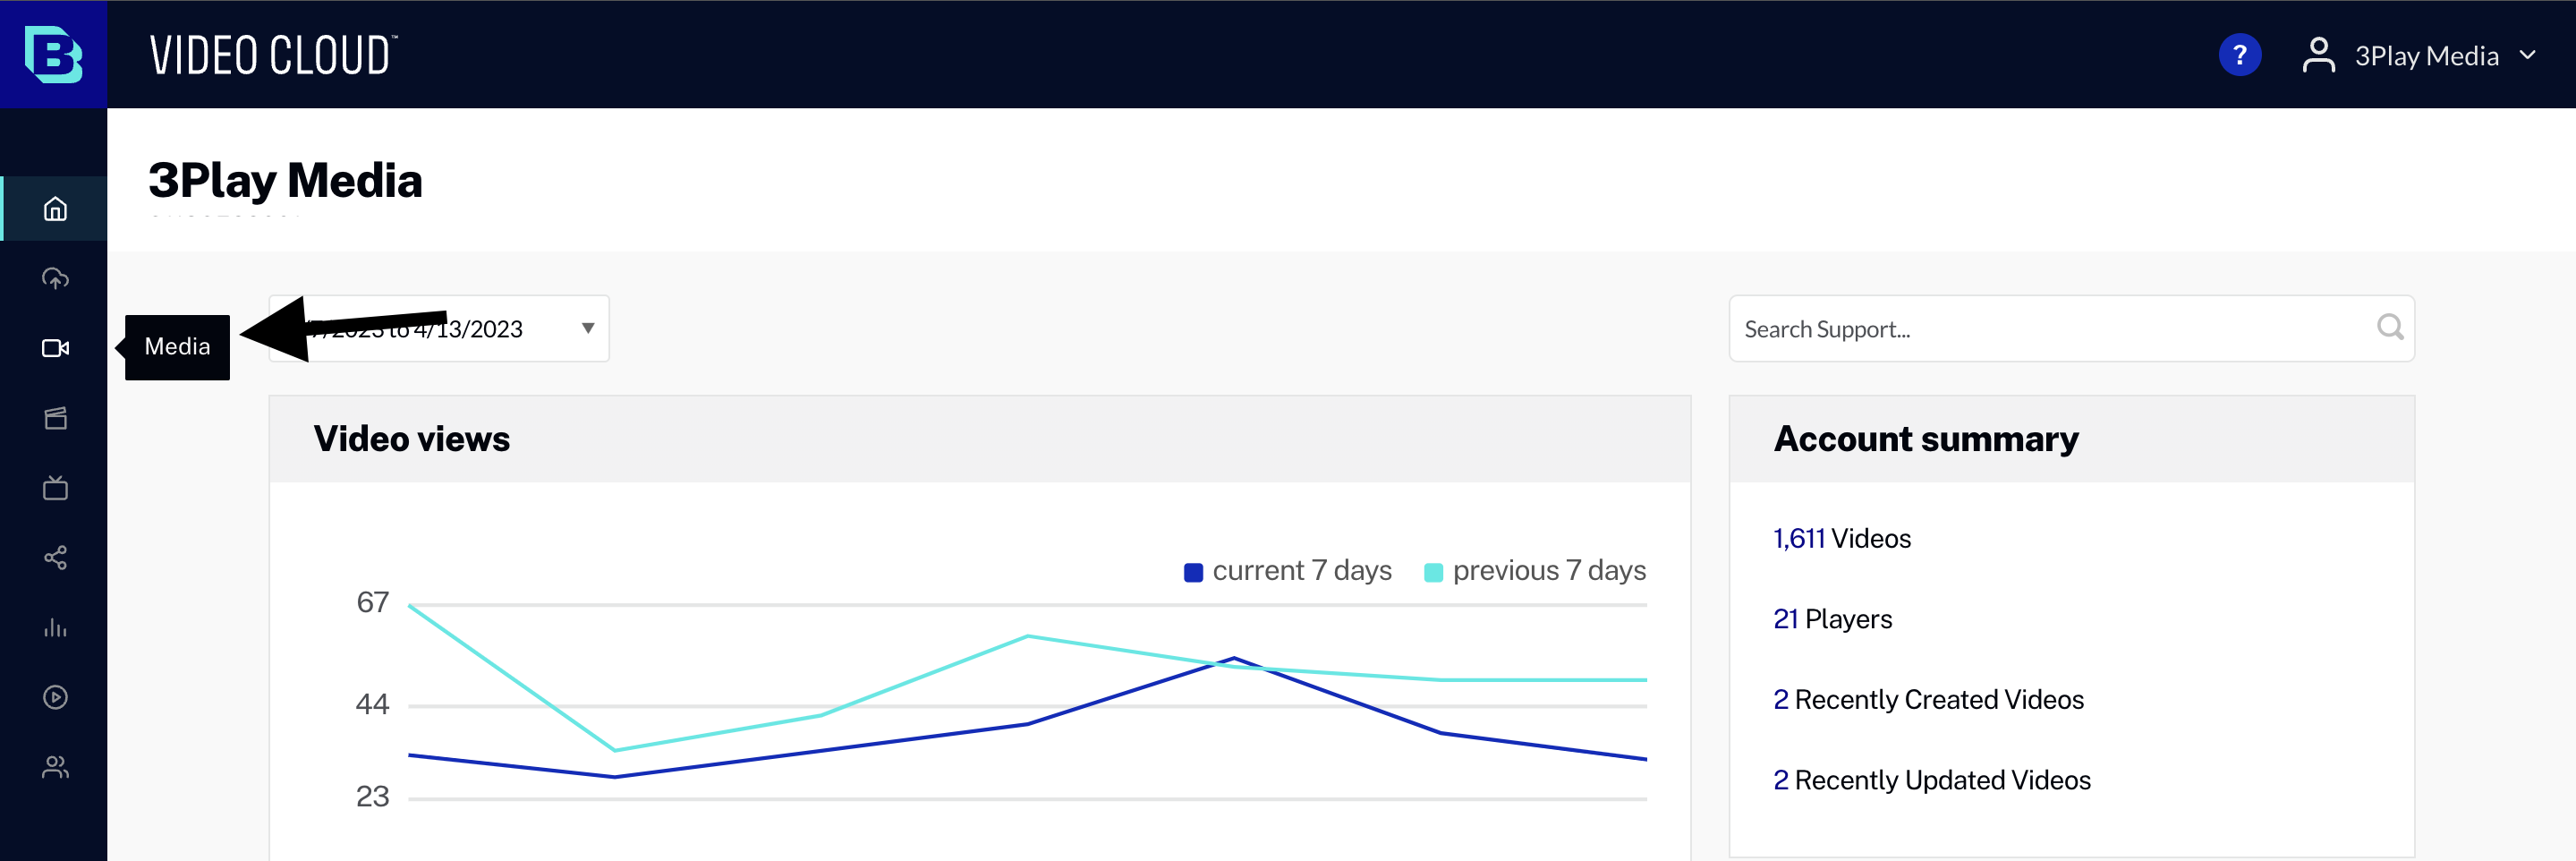The height and width of the screenshot is (861, 2576).
Task: Open the Home module in sidebar
Action: 55,209
